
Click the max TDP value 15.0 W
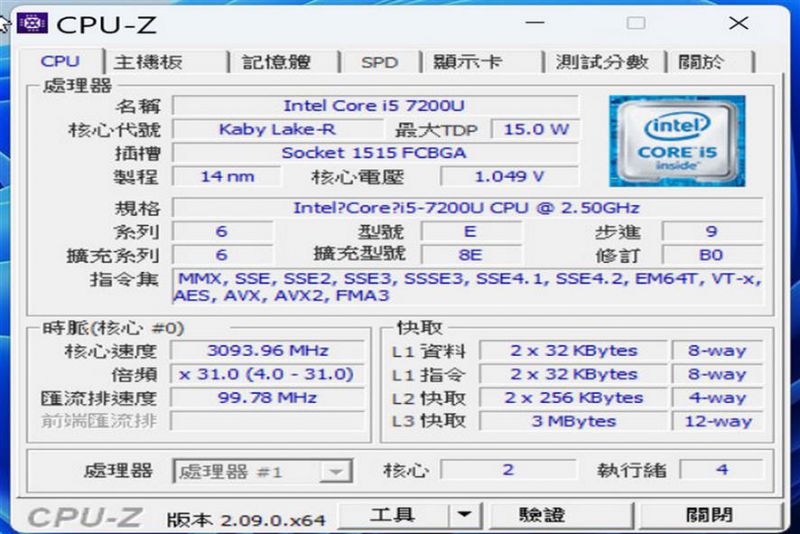coord(535,129)
